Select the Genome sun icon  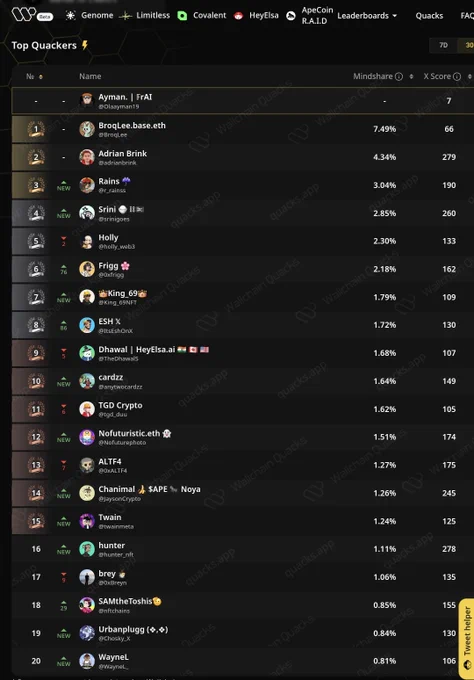pos(70,16)
